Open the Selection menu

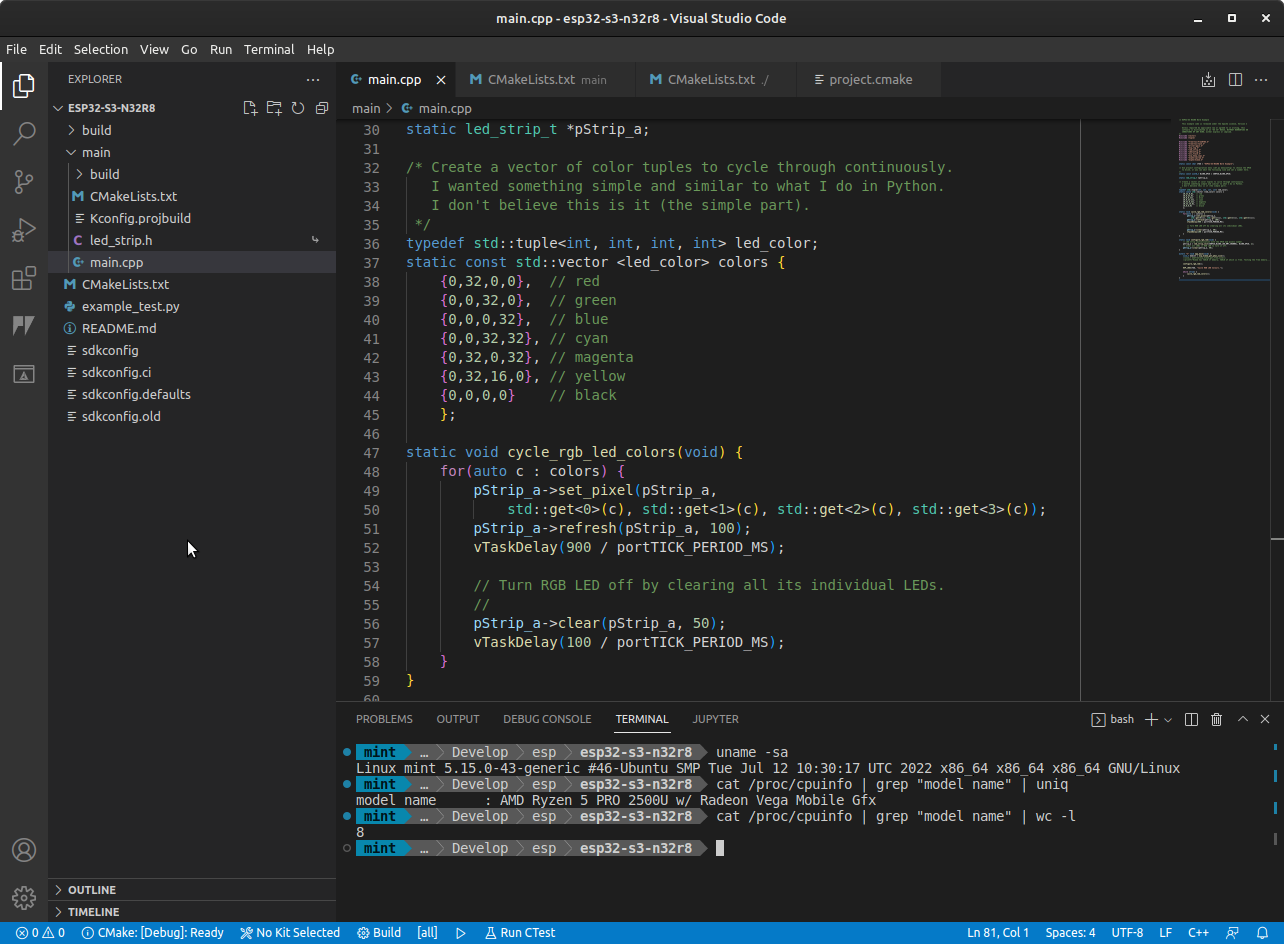(101, 49)
